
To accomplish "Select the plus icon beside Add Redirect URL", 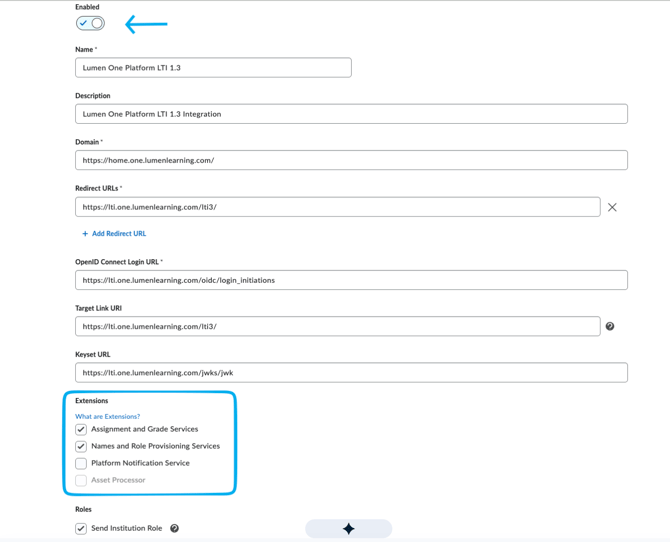I will click(85, 233).
